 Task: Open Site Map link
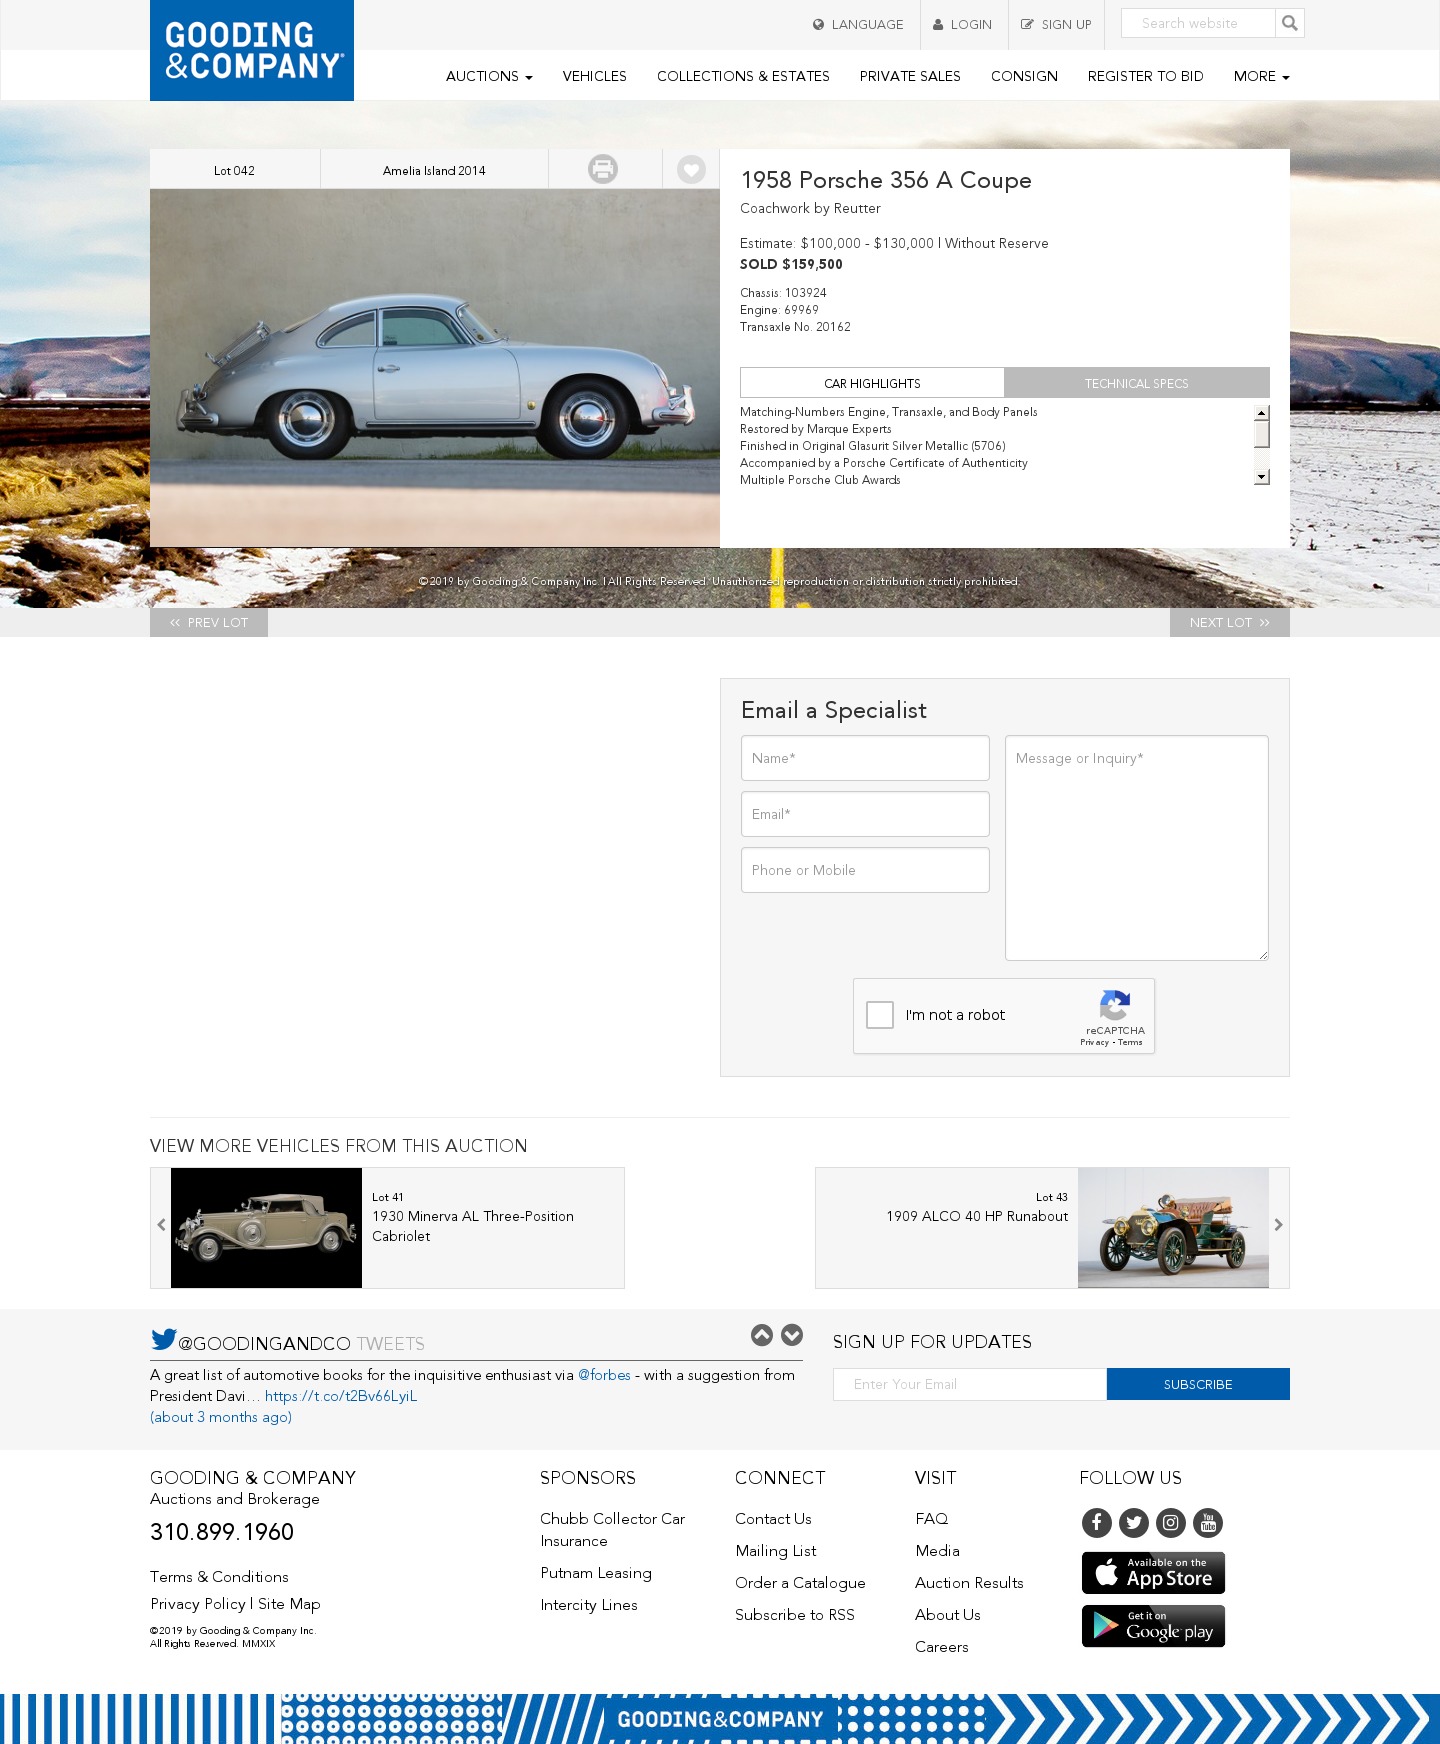coord(289,1604)
